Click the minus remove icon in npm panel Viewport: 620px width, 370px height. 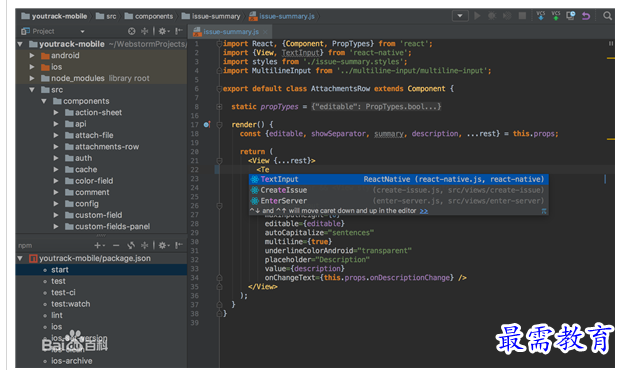pyautogui.click(x=116, y=245)
